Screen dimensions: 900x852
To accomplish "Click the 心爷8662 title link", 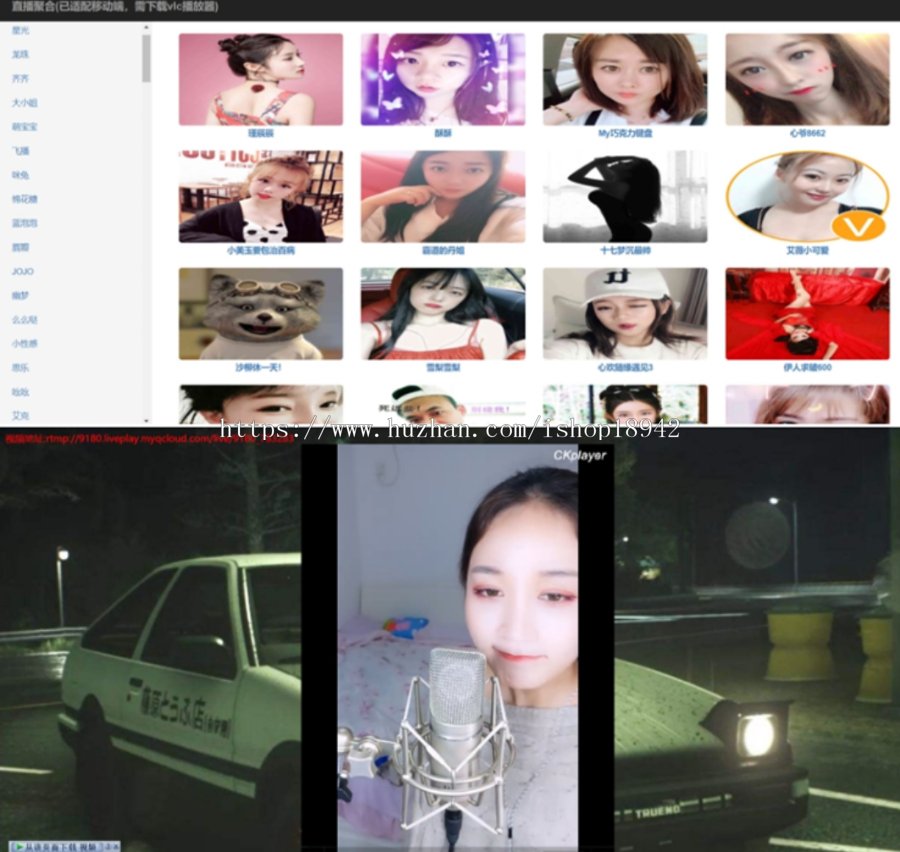I will pyautogui.click(x=807, y=133).
